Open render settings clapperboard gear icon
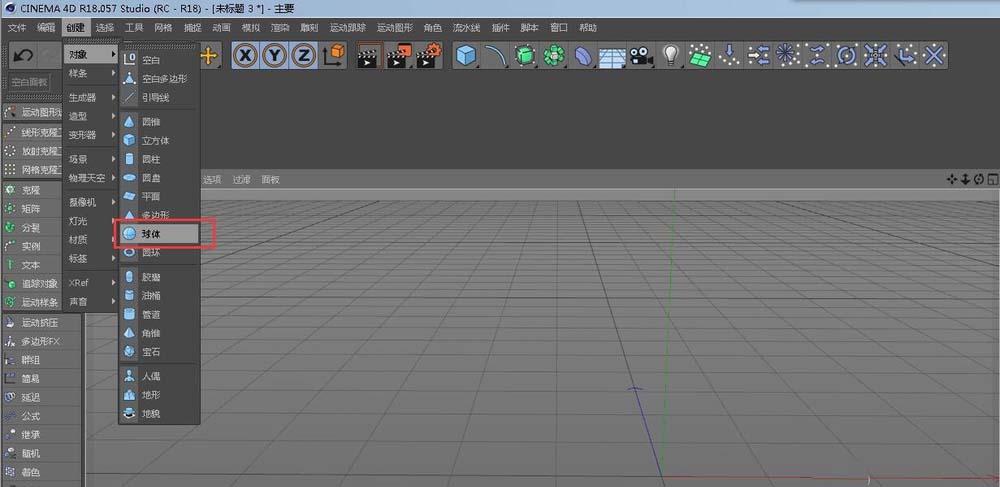The width and height of the screenshot is (1000, 487). 430,56
